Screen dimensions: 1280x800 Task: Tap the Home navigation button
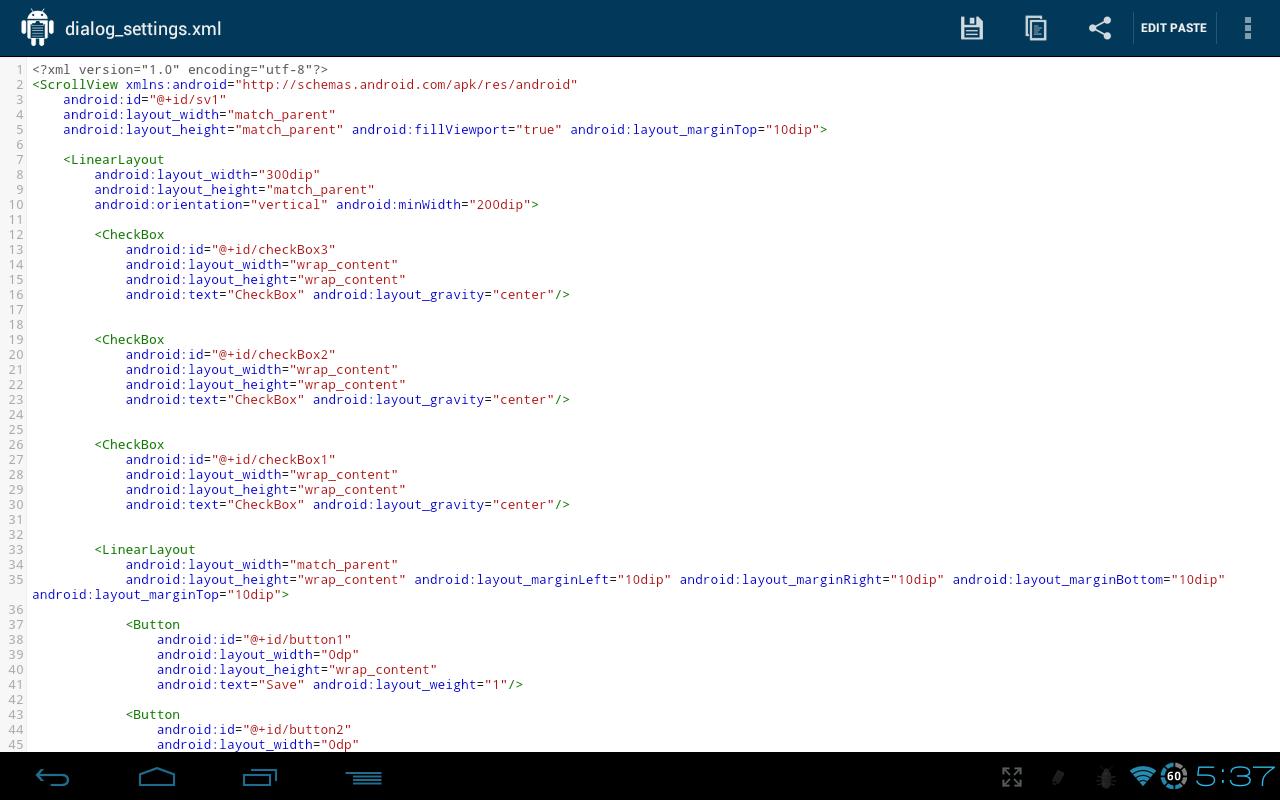156,777
